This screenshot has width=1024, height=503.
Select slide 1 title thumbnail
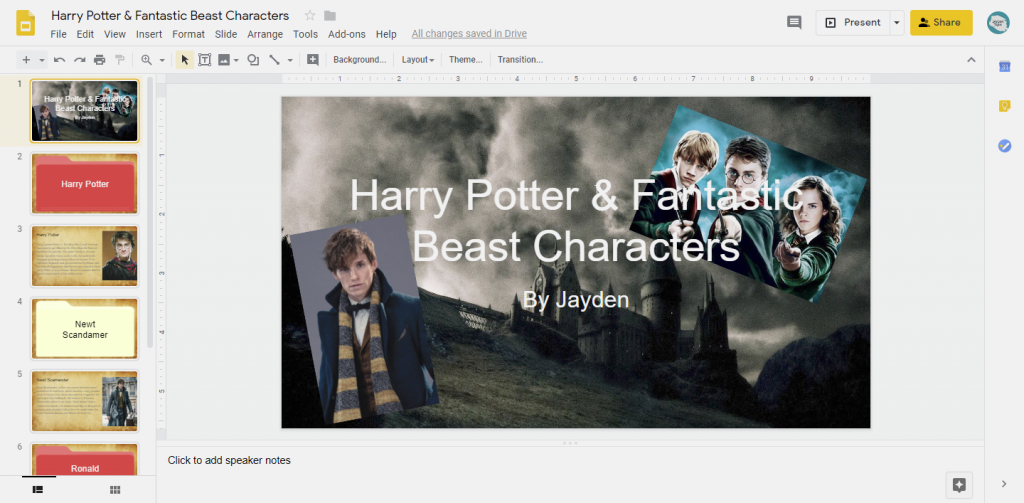pos(84,111)
